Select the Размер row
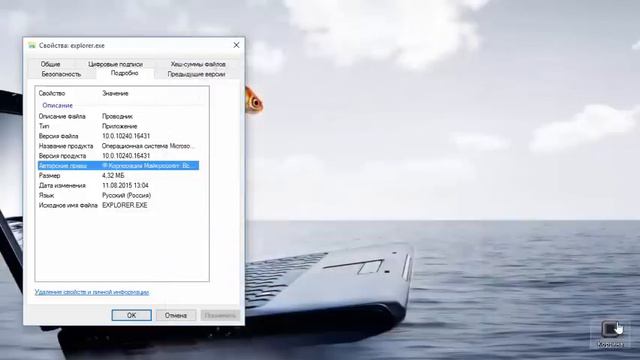Screen dimensions: 640x360 [118, 176]
